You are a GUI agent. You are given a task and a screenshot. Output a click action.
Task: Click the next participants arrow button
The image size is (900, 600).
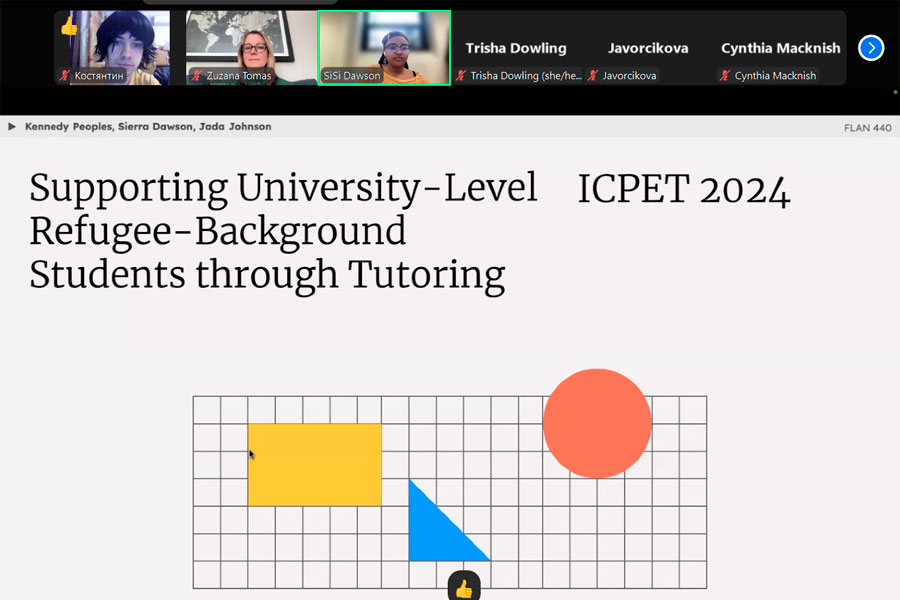tap(871, 48)
